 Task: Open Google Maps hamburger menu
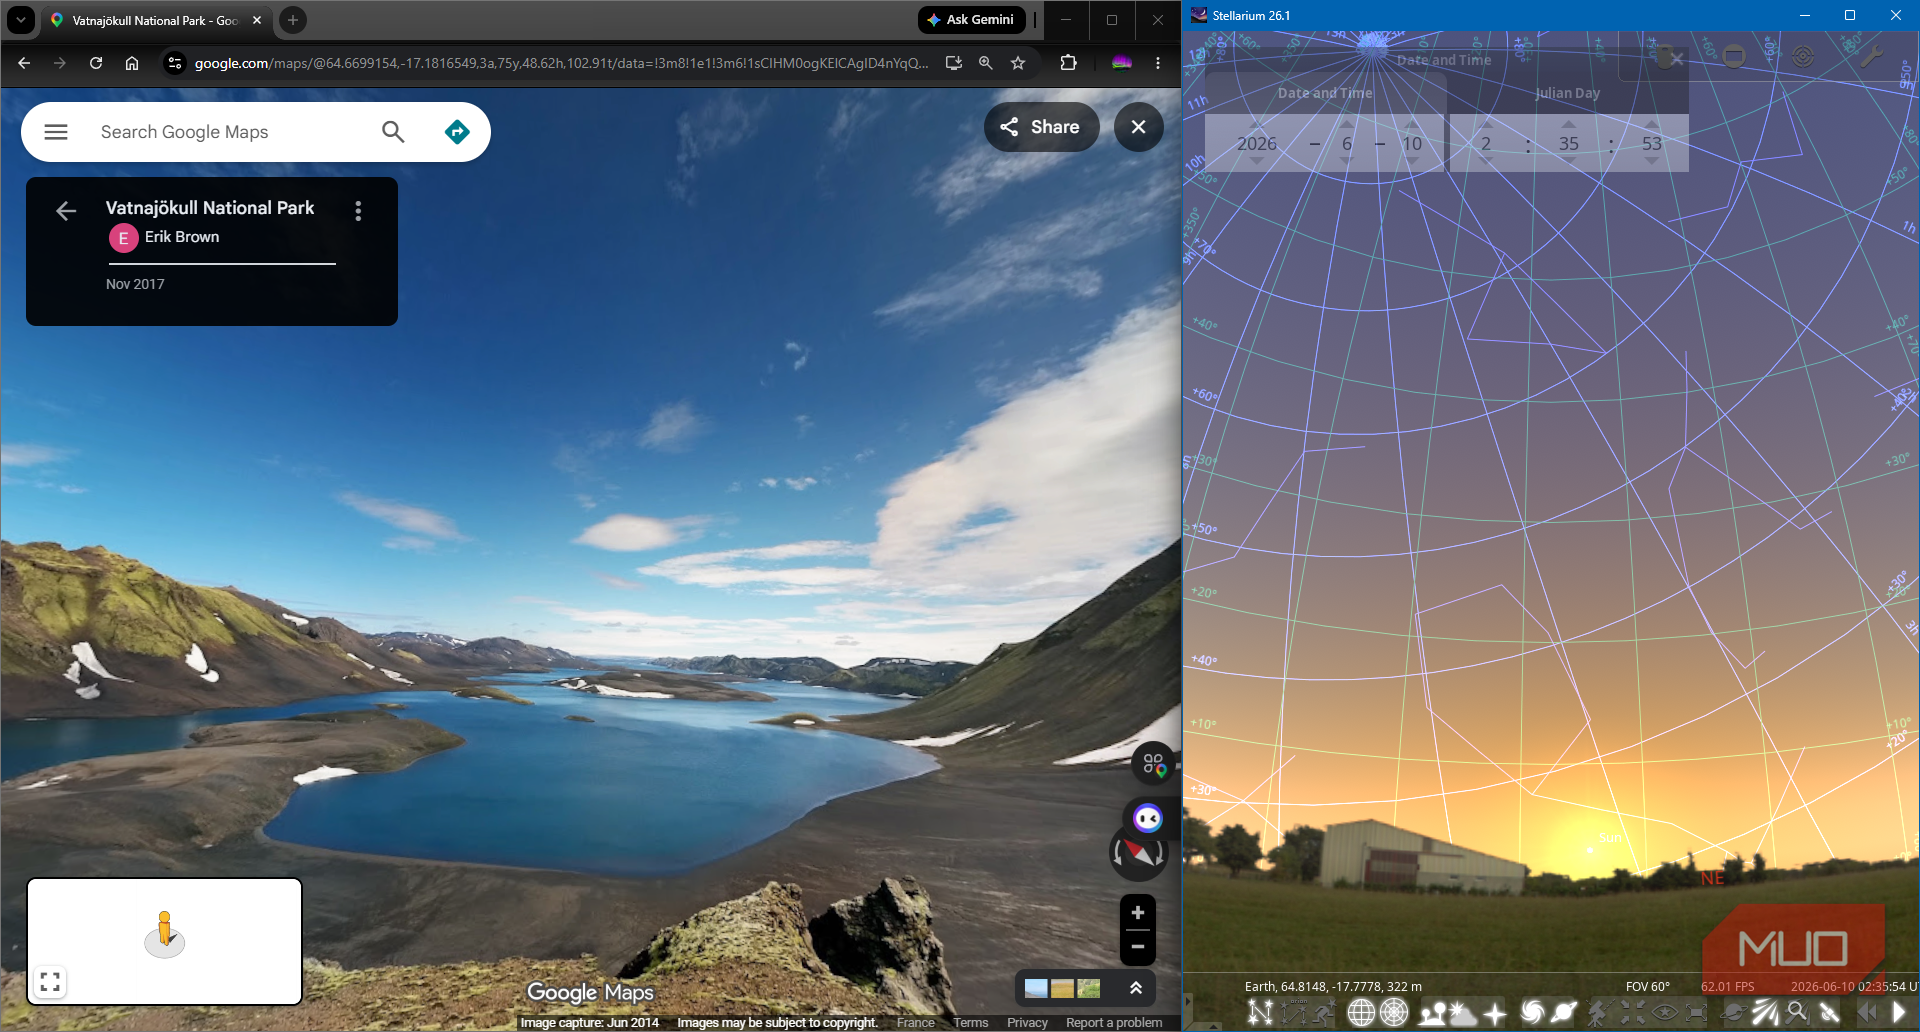pos(56,132)
